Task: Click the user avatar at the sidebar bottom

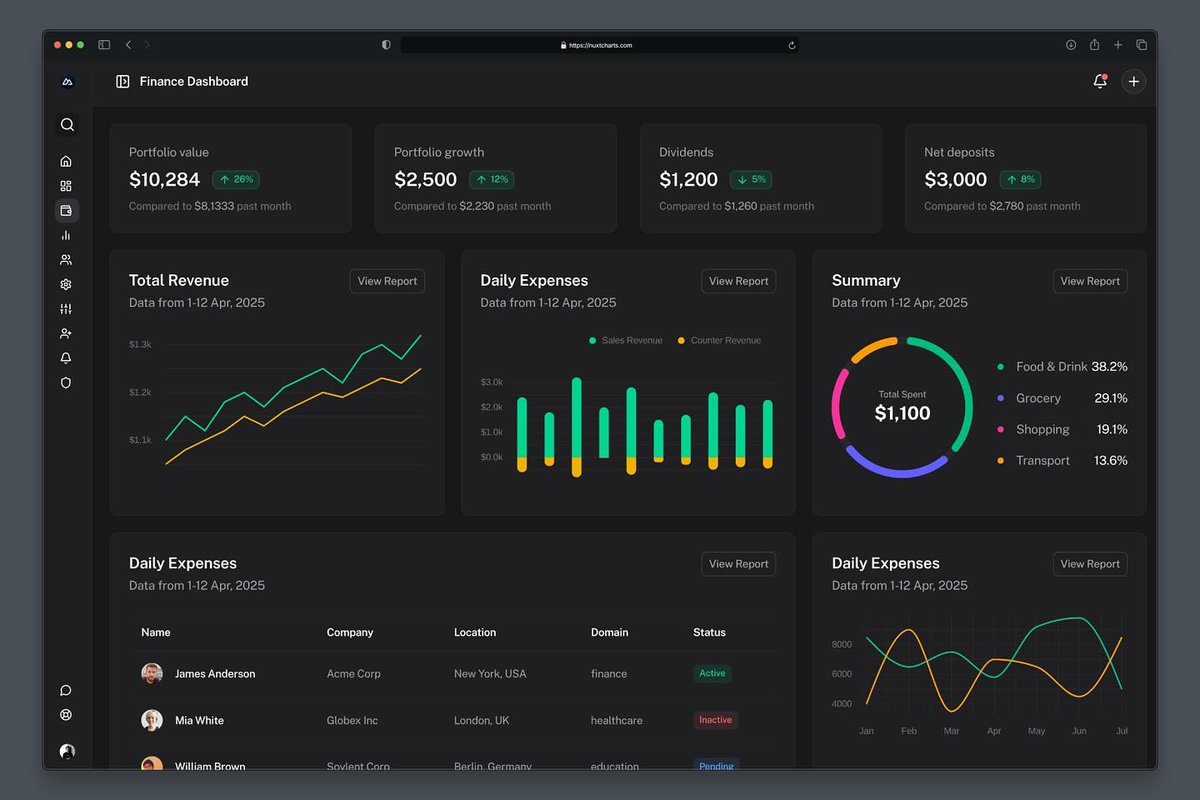Action: pos(67,751)
